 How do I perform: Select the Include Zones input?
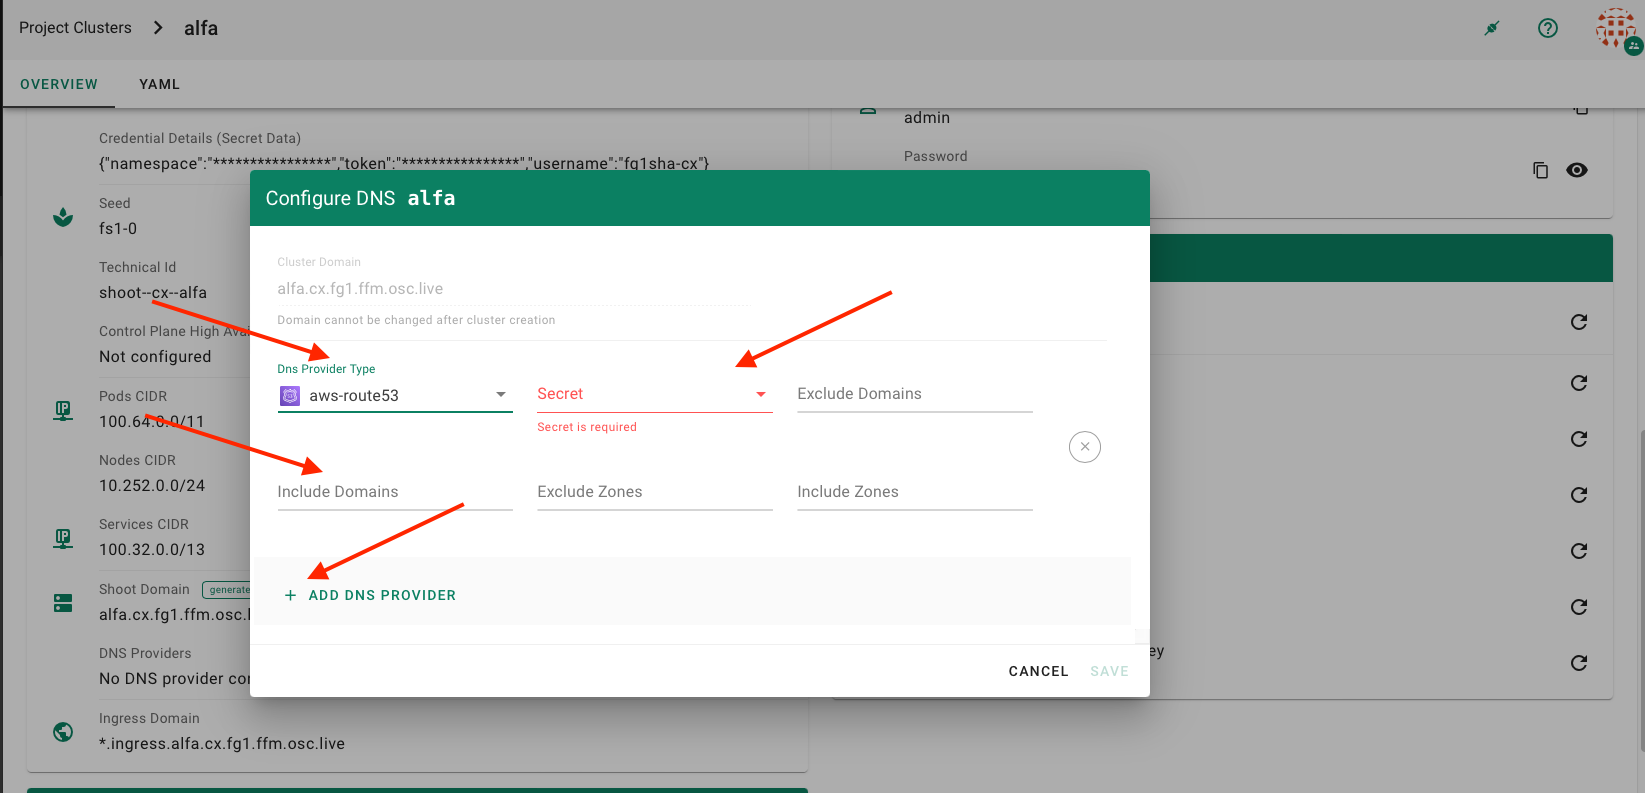(914, 492)
